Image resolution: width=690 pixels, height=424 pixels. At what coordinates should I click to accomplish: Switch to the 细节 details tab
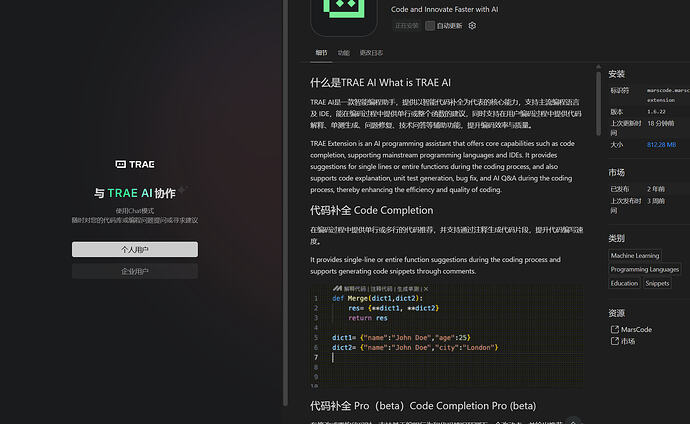[321, 53]
